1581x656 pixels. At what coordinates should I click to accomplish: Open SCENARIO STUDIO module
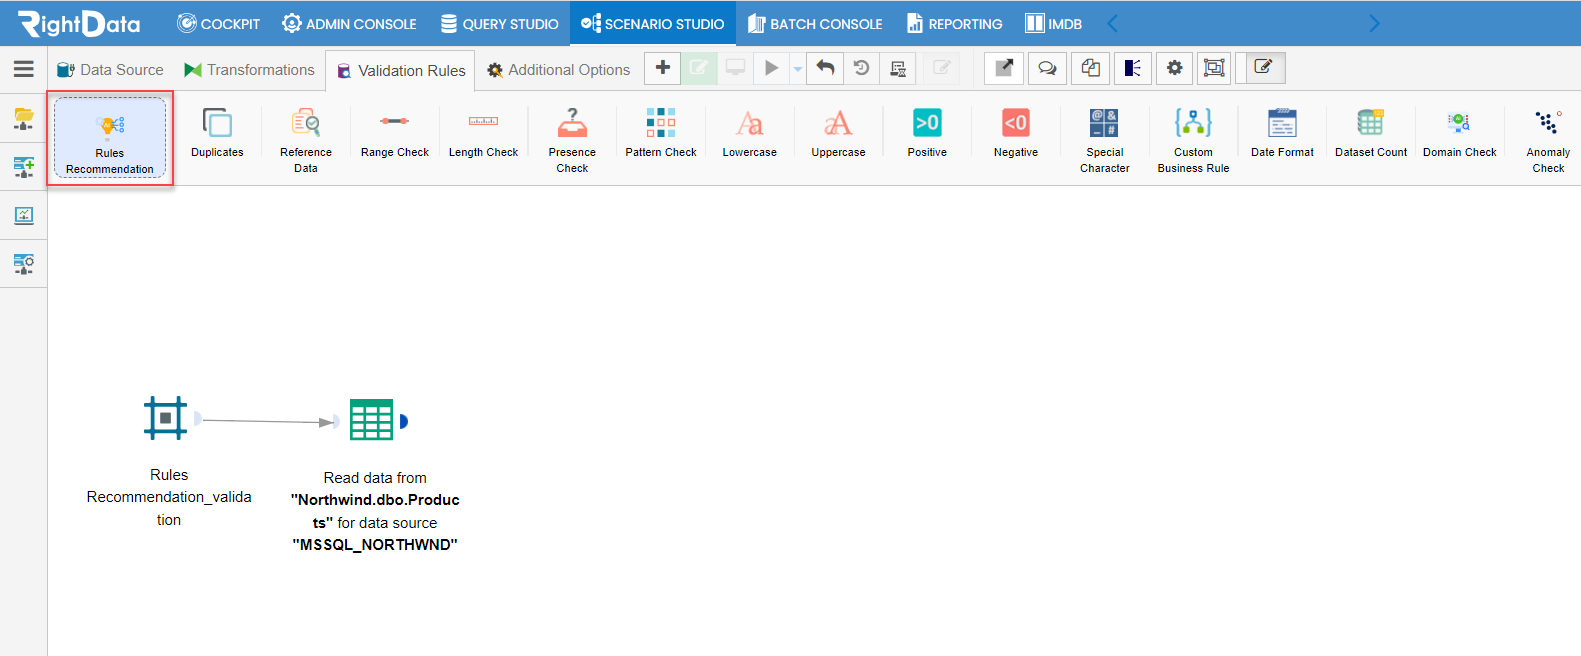click(652, 23)
